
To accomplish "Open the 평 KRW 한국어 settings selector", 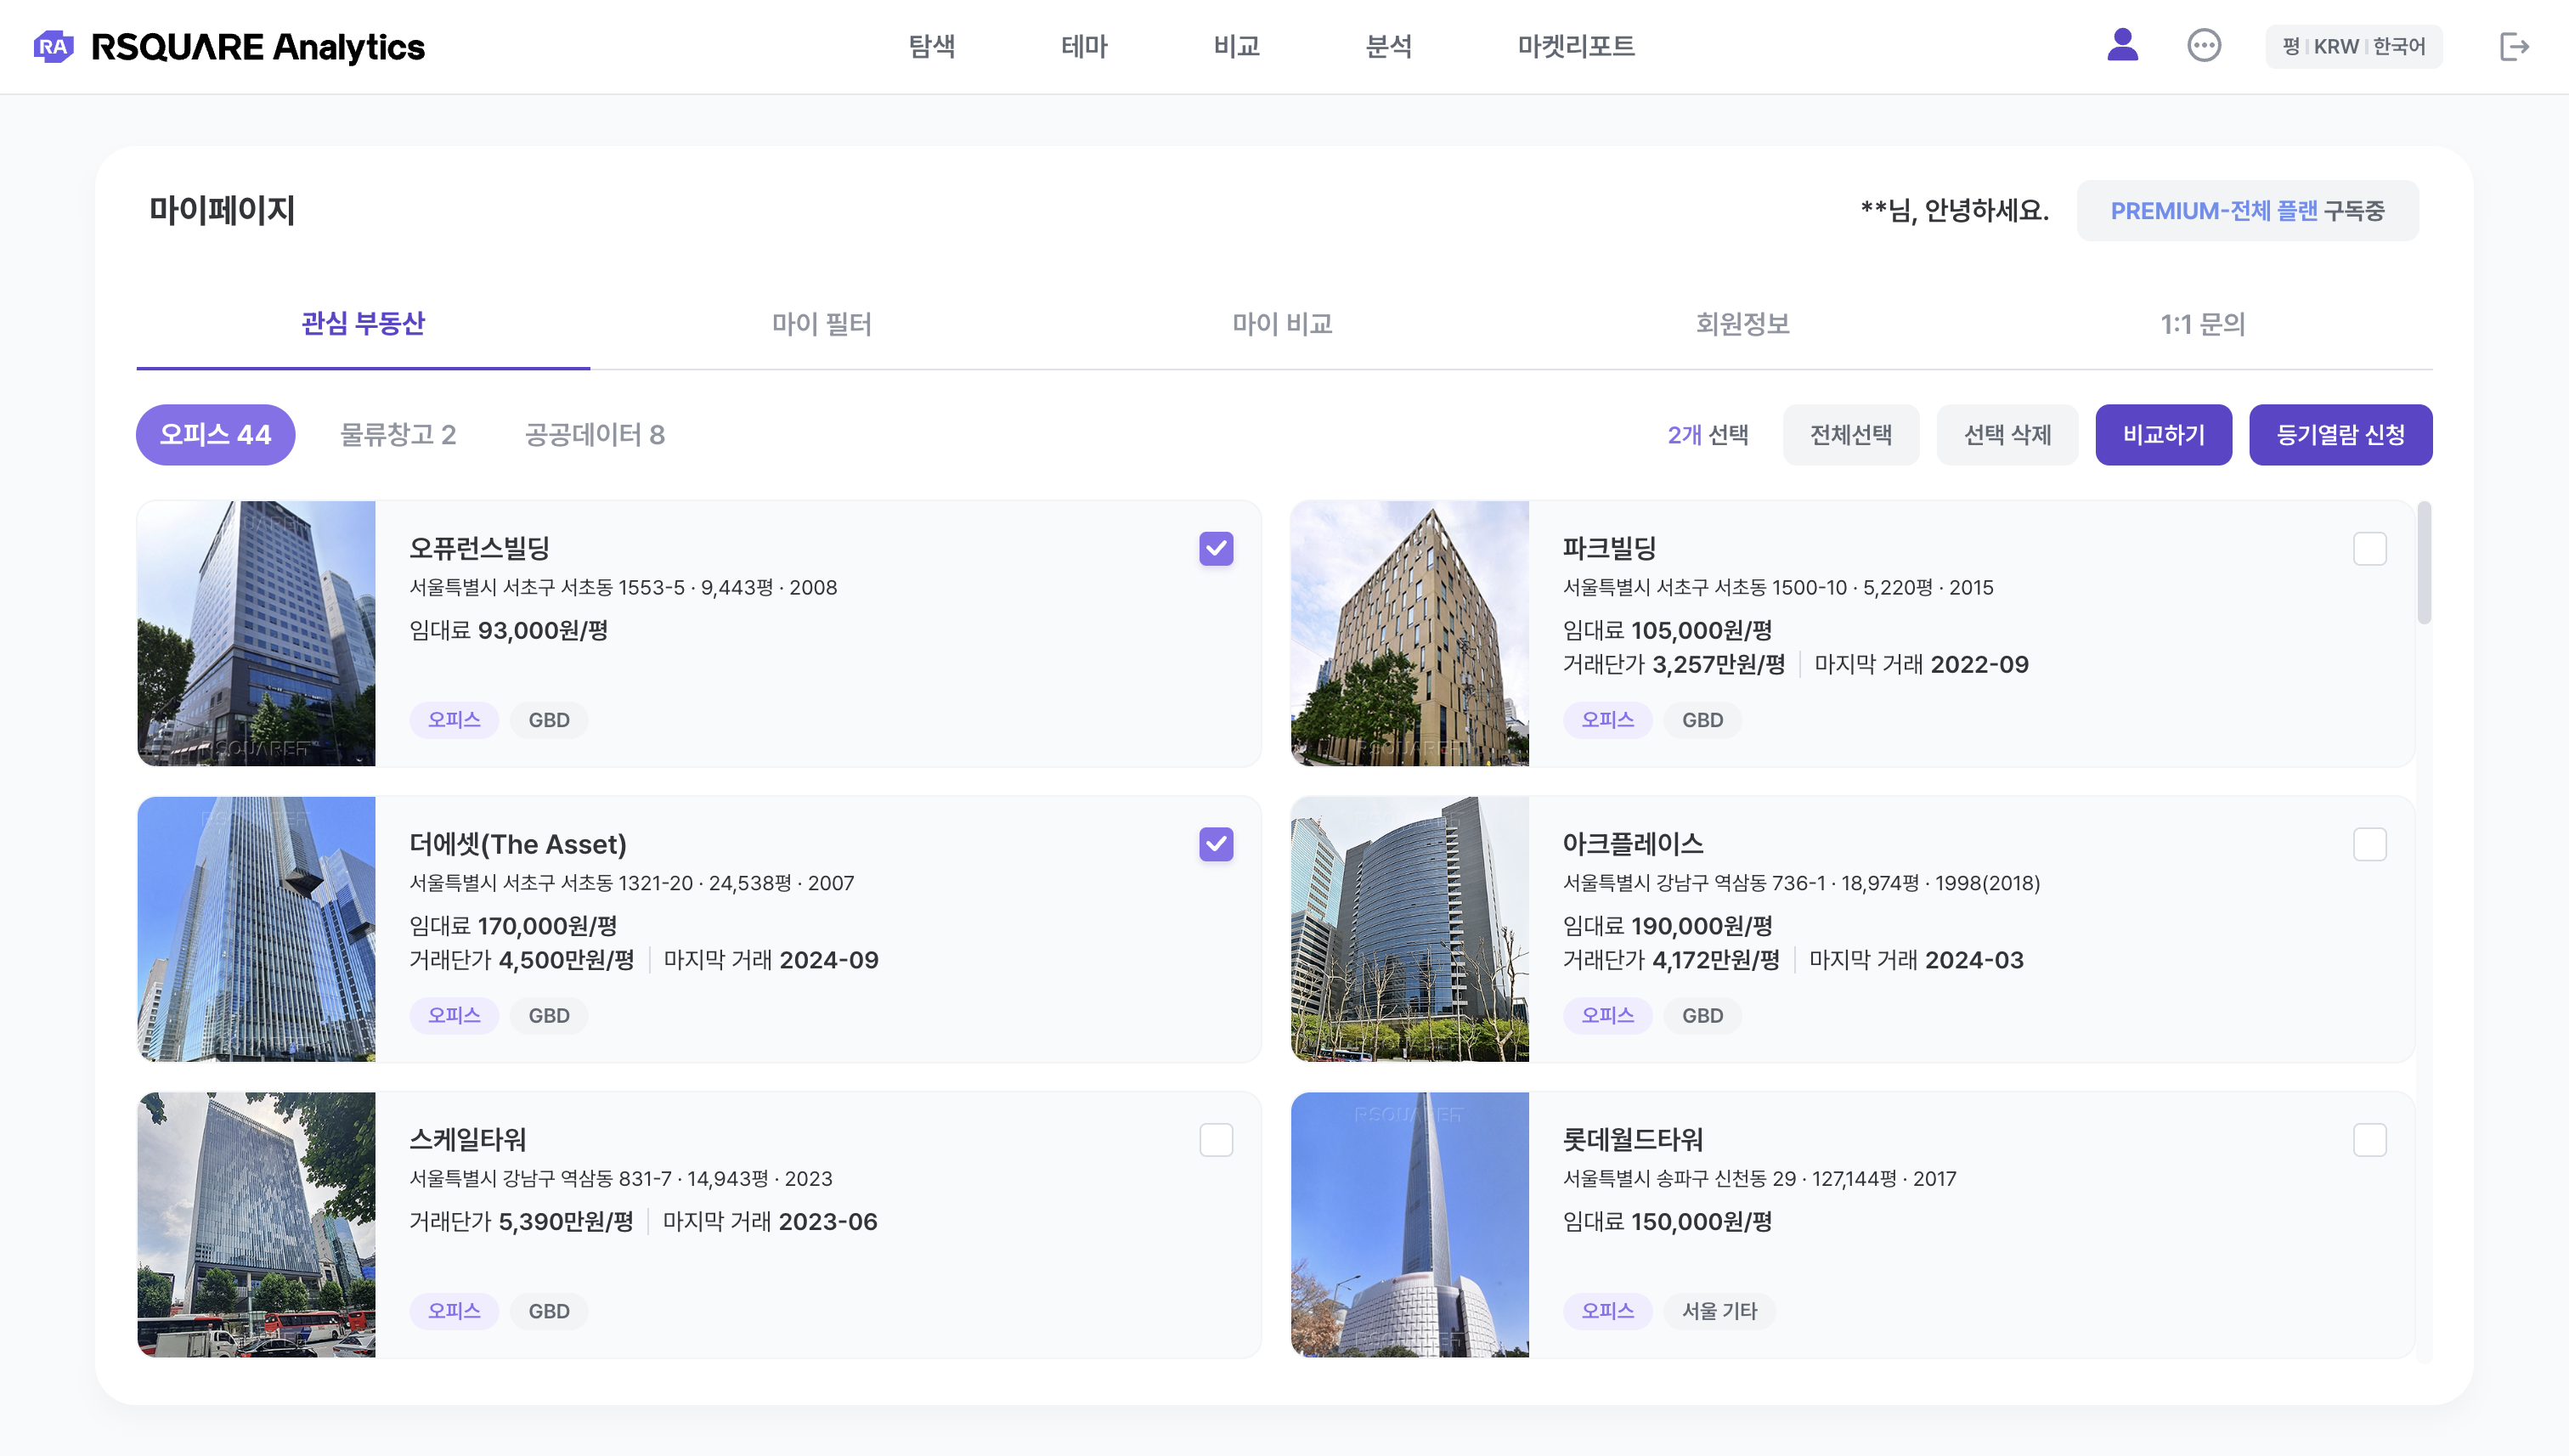I will point(2353,46).
